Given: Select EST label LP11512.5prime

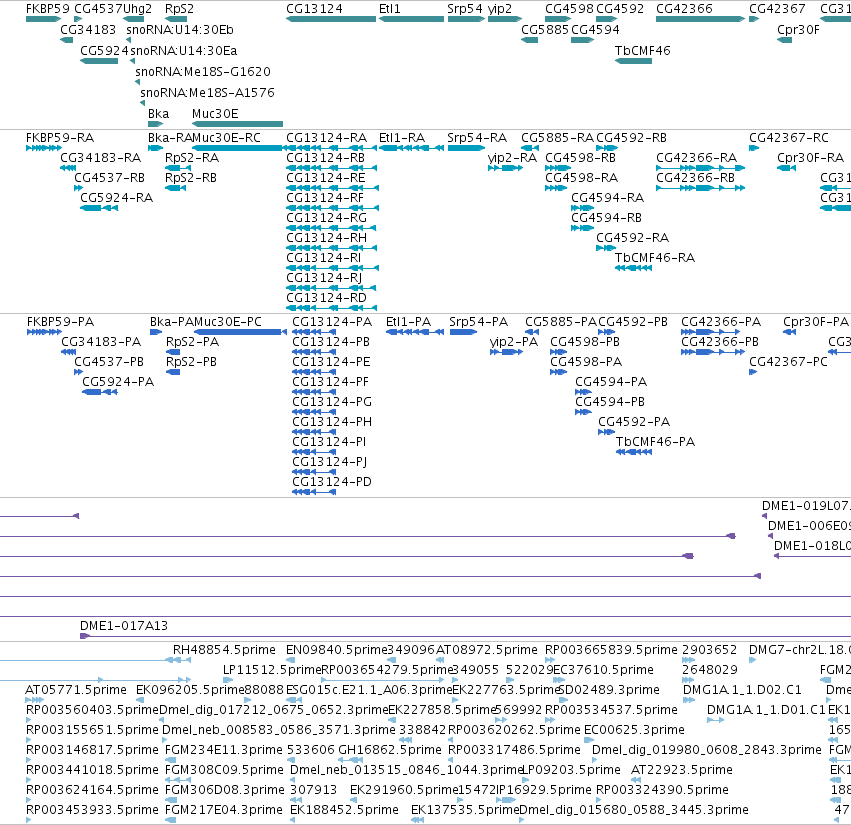Looking at the screenshot, I should (272, 670).
